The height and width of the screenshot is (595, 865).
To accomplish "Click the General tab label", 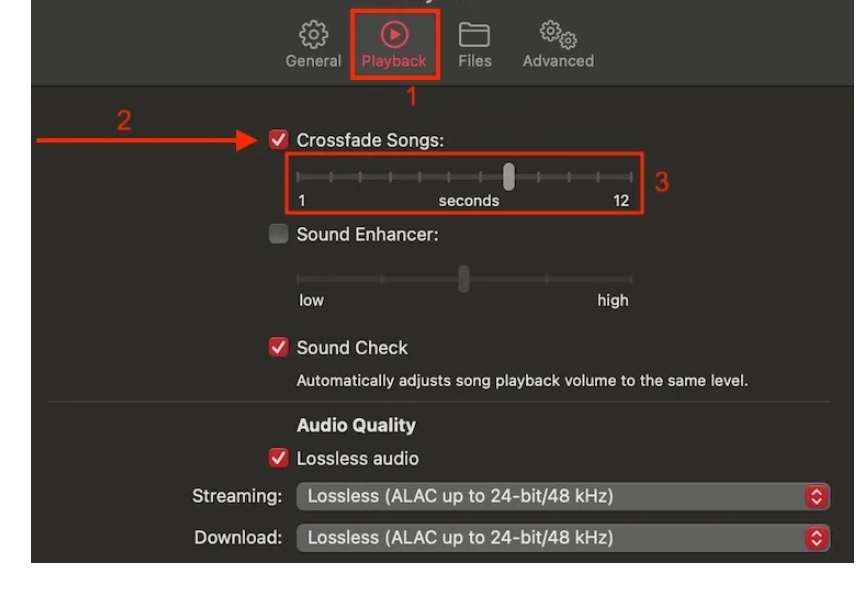I will click(x=313, y=61).
